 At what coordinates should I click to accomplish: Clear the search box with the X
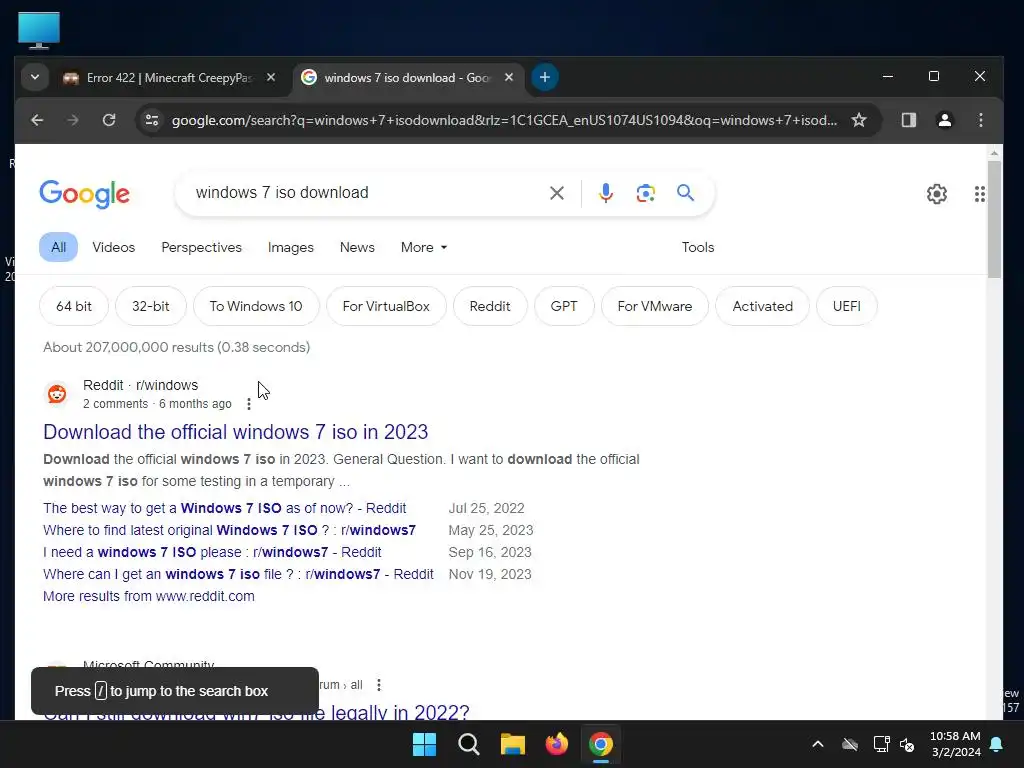click(x=556, y=193)
